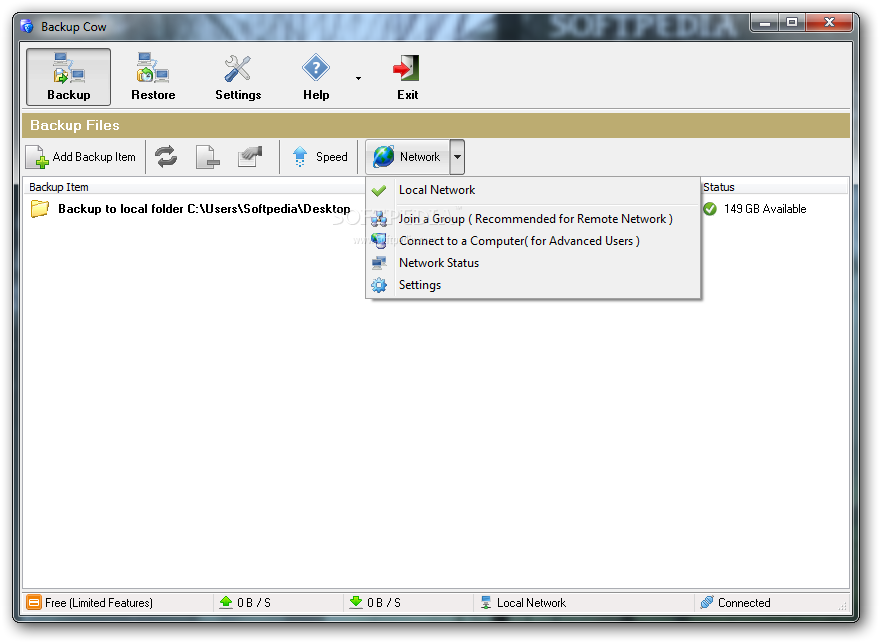The image size is (880, 643).
Task: Click the blue plug Connected icon
Action: click(x=707, y=602)
